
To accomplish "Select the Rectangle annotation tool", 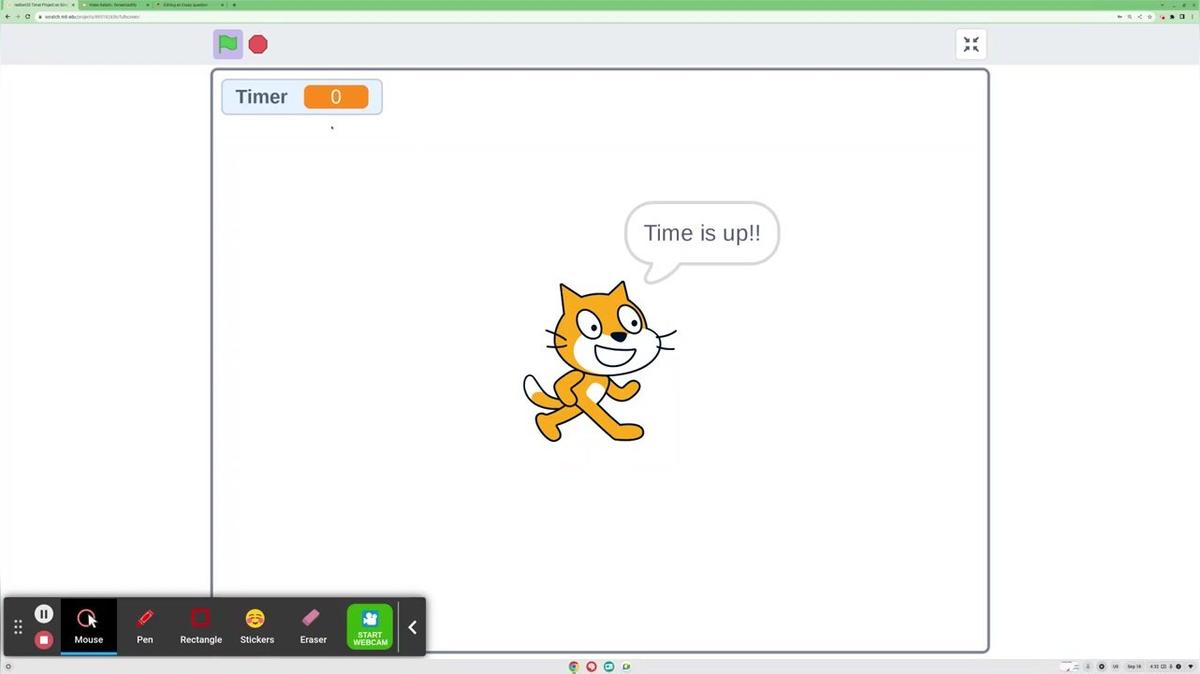I will tap(201, 627).
